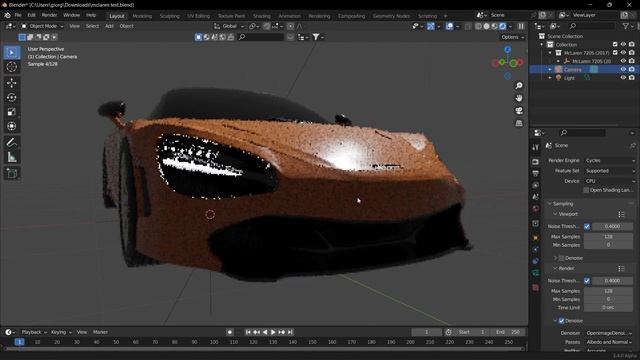640x360 pixels.
Task: Open Render Engine Cycles dropdown
Action: 609,160
